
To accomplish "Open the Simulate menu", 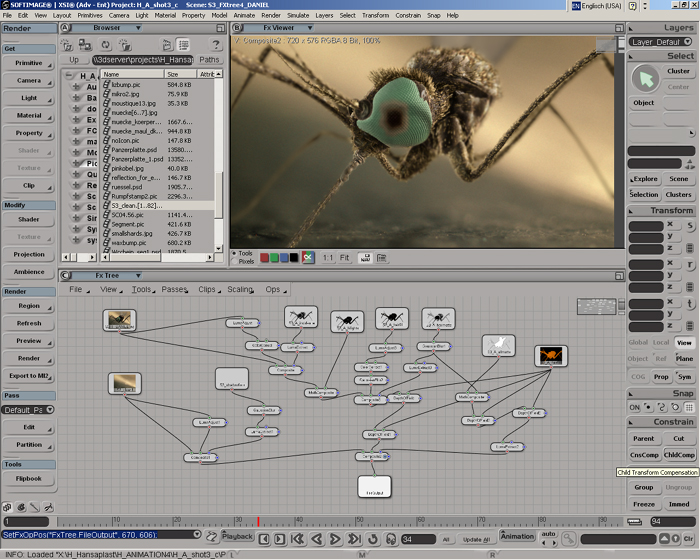I will [297, 16].
